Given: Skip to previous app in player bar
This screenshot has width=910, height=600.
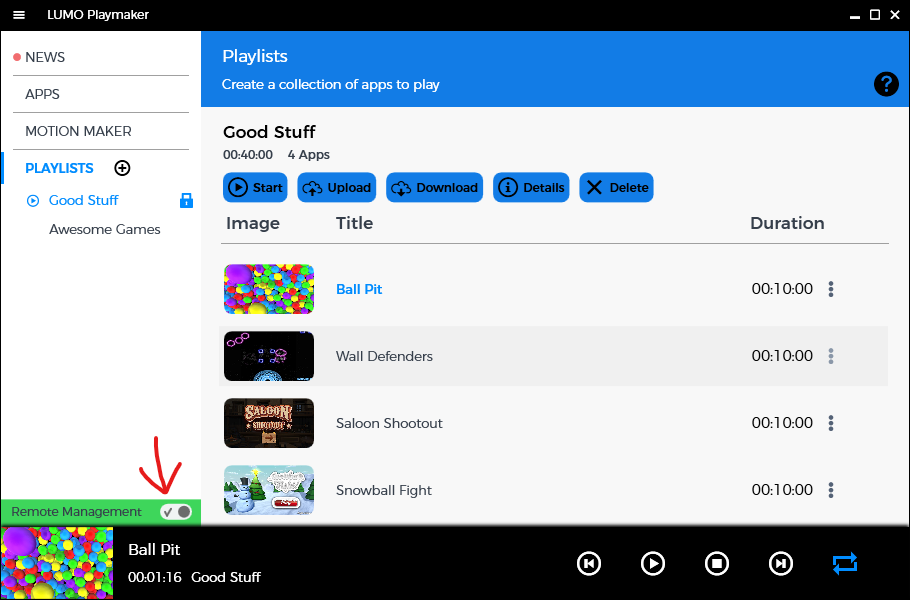Looking at the screenshot, I should coord(589,563).
